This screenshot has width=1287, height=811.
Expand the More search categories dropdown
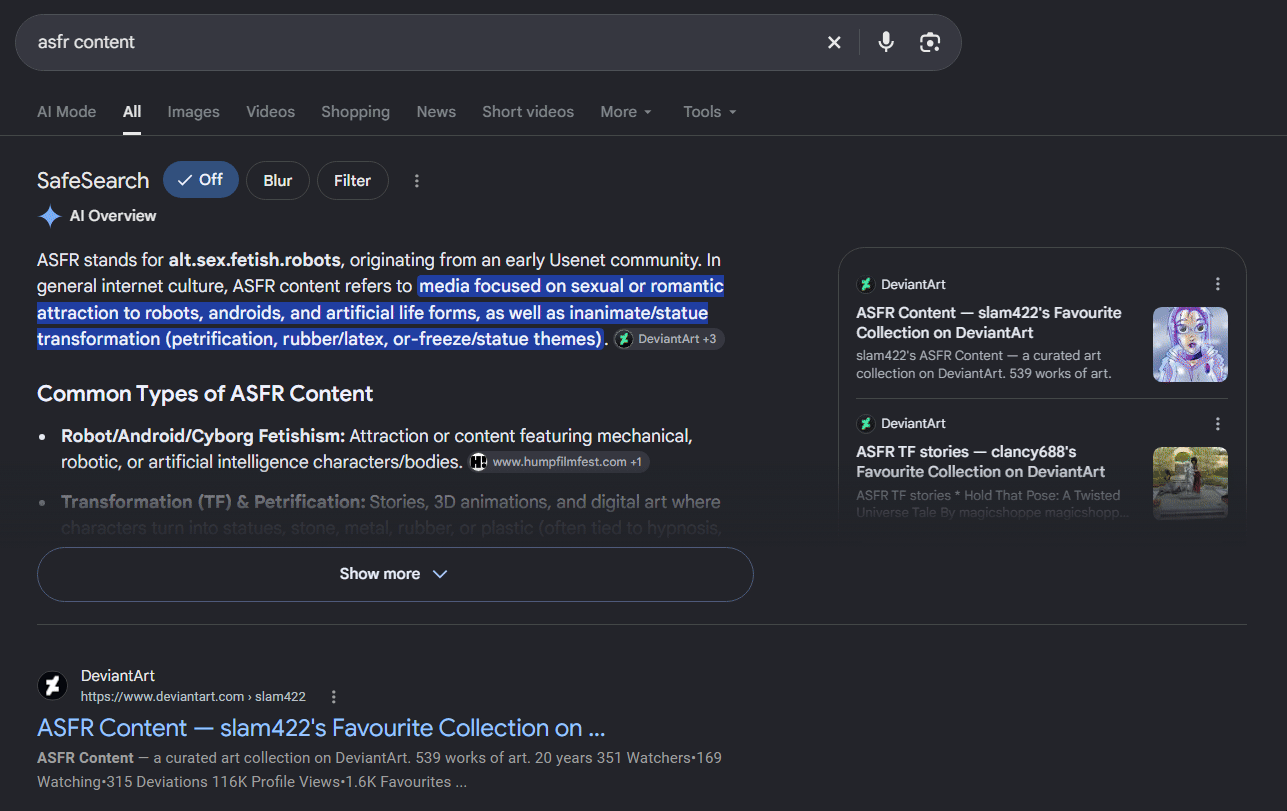point(626,112)
